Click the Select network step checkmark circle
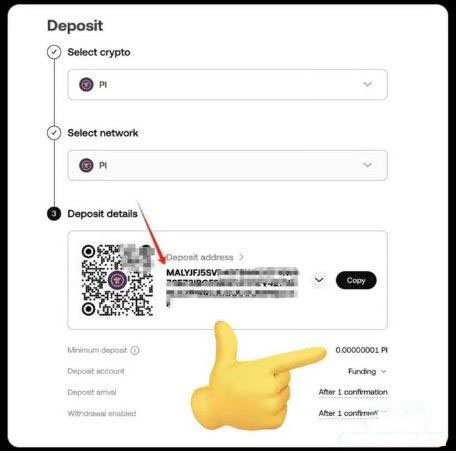The width and height of the screenshot is (457, 453). pyautogui.click(x=54, y=133)
